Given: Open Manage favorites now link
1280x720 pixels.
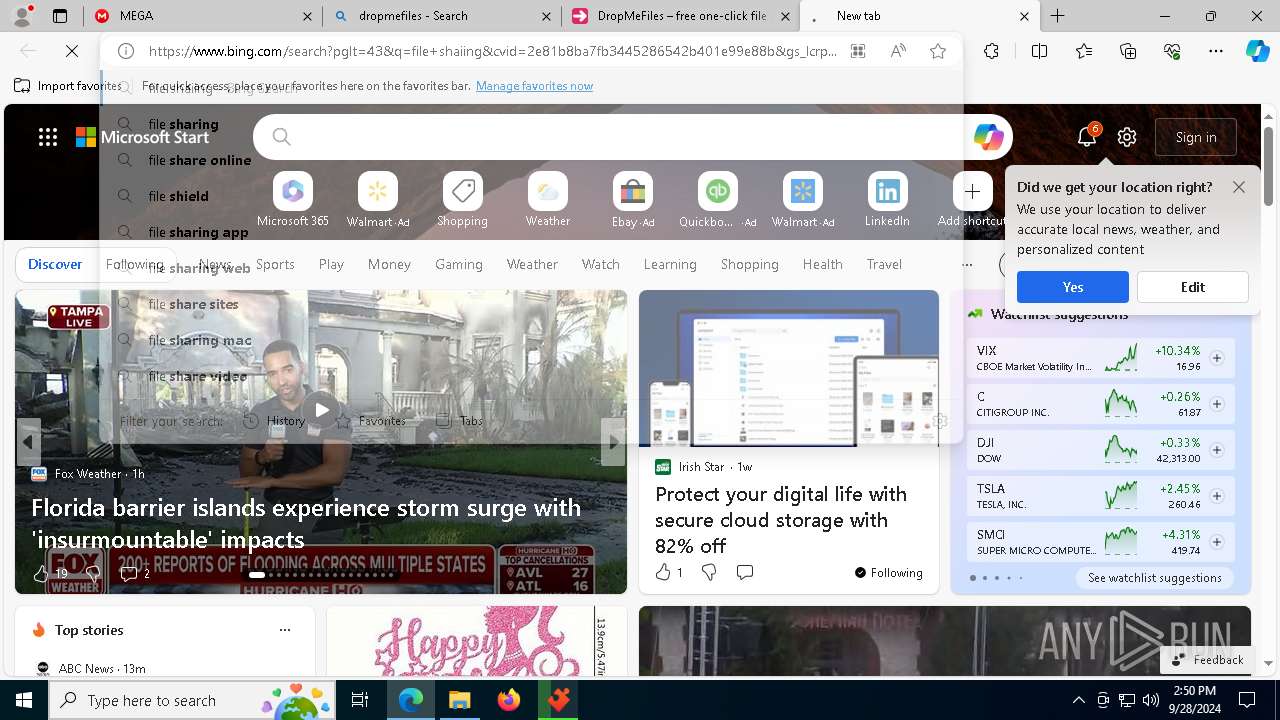Looking at the screenshot, I should [x=534, y=86].
